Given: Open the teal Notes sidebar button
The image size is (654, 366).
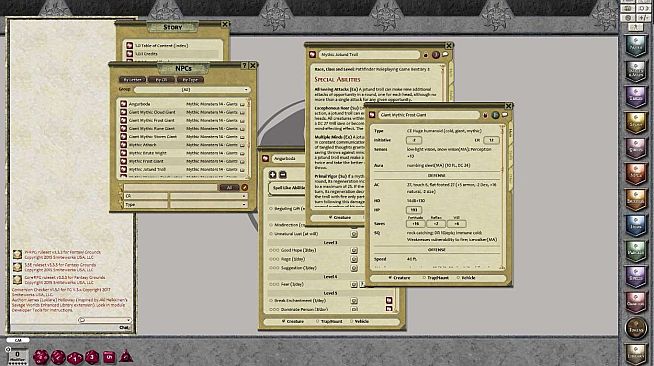Looking at the screenshot, I should 636,45.
